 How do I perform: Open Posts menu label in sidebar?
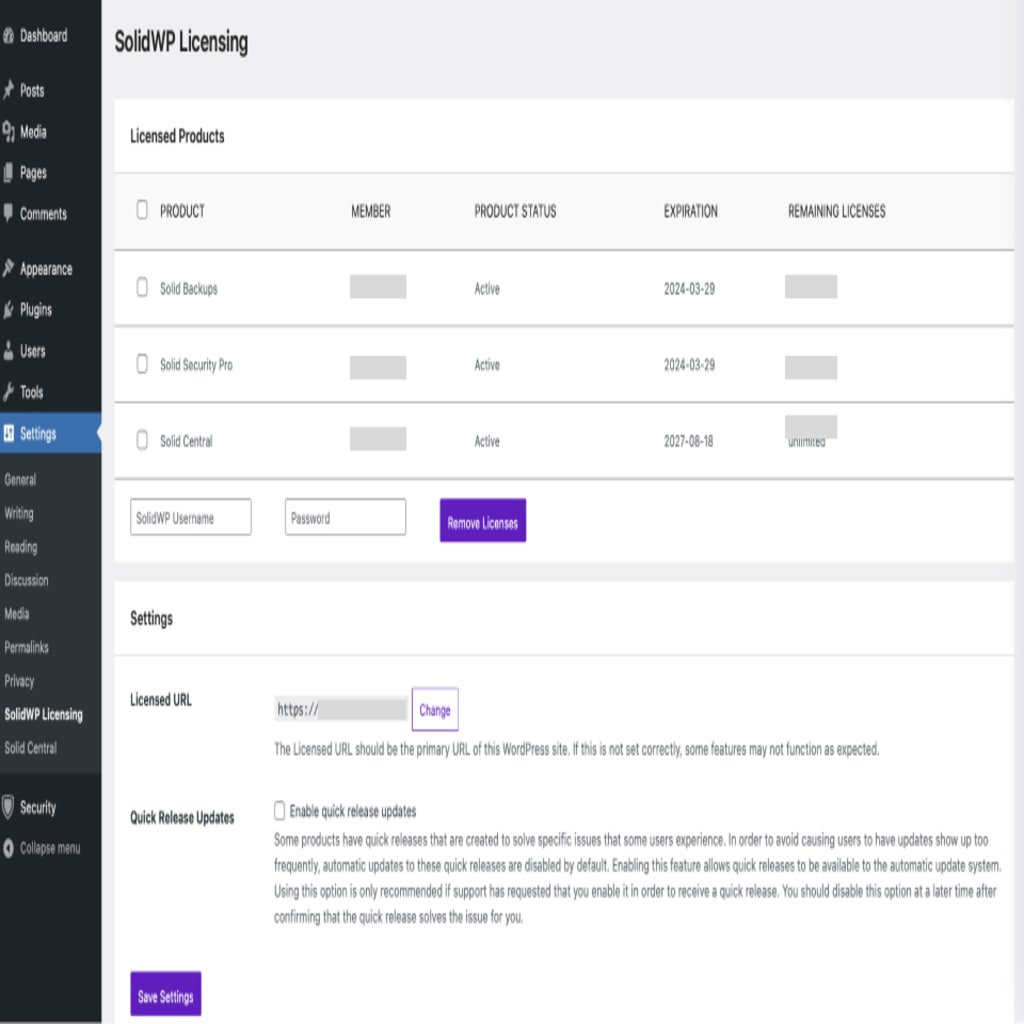tap(32, 91)
